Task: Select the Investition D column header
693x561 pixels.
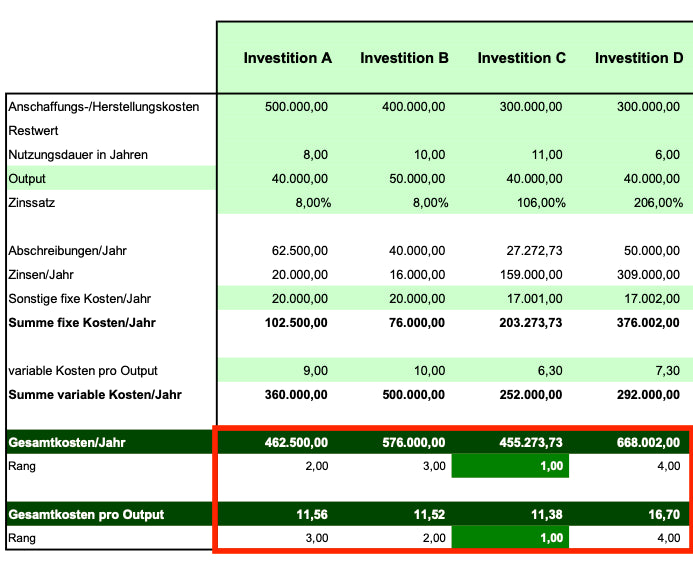Action: point(639,58)
